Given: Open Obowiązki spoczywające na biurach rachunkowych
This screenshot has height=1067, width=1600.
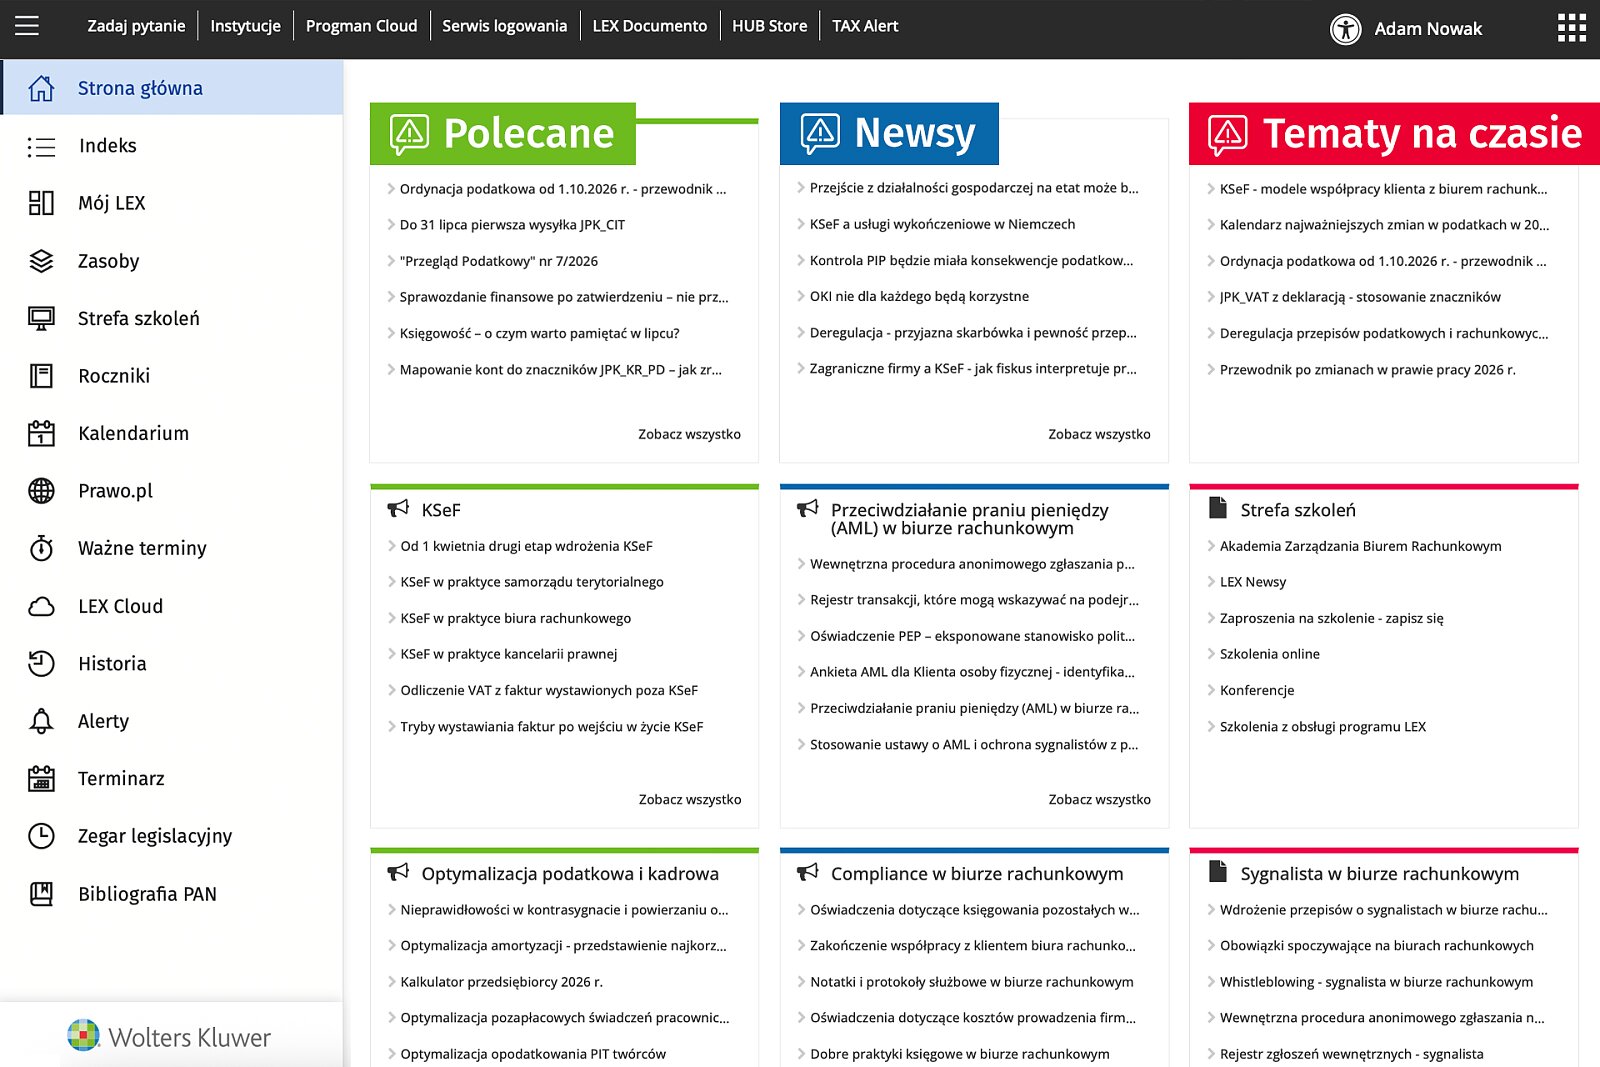Looking at the screenshot, I should tap(1377, 946).
